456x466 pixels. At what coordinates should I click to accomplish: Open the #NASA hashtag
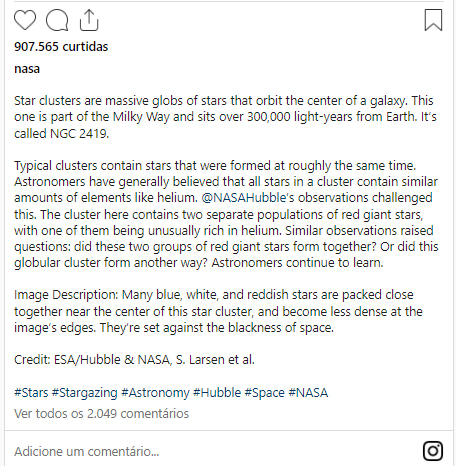pos(308,392)
